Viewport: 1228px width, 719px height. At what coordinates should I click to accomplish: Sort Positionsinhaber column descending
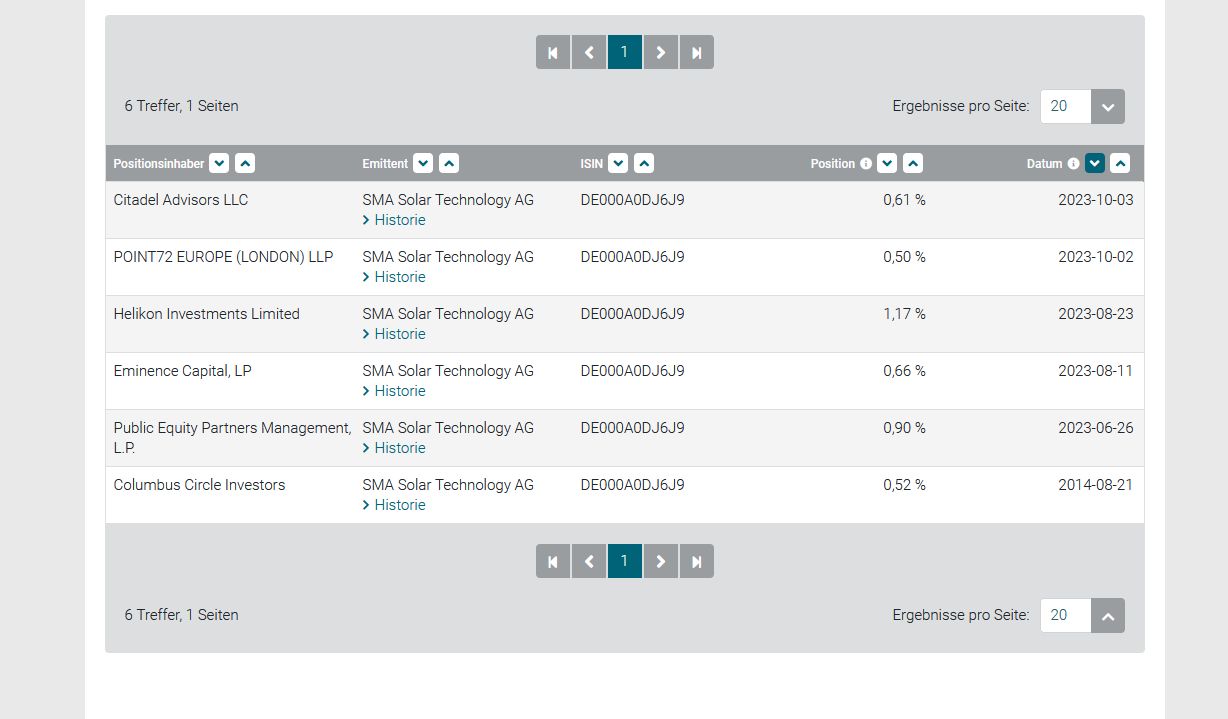pyautogui.click(x=219, y=163)
